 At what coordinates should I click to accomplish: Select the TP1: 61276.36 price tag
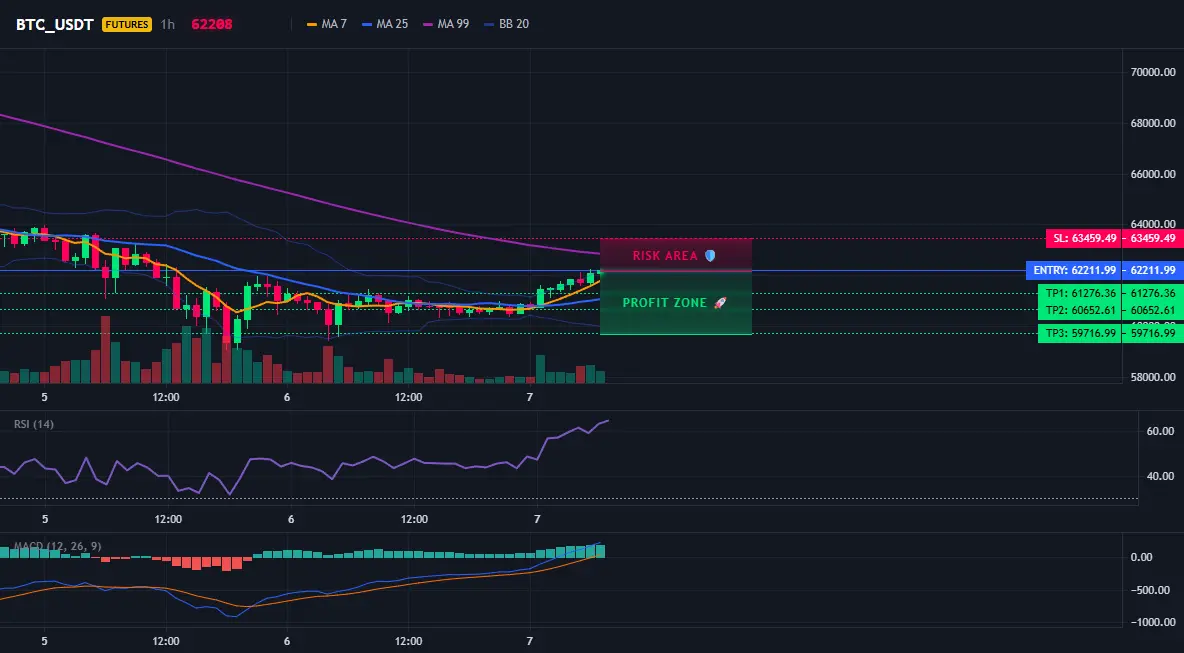[1079, 293]
